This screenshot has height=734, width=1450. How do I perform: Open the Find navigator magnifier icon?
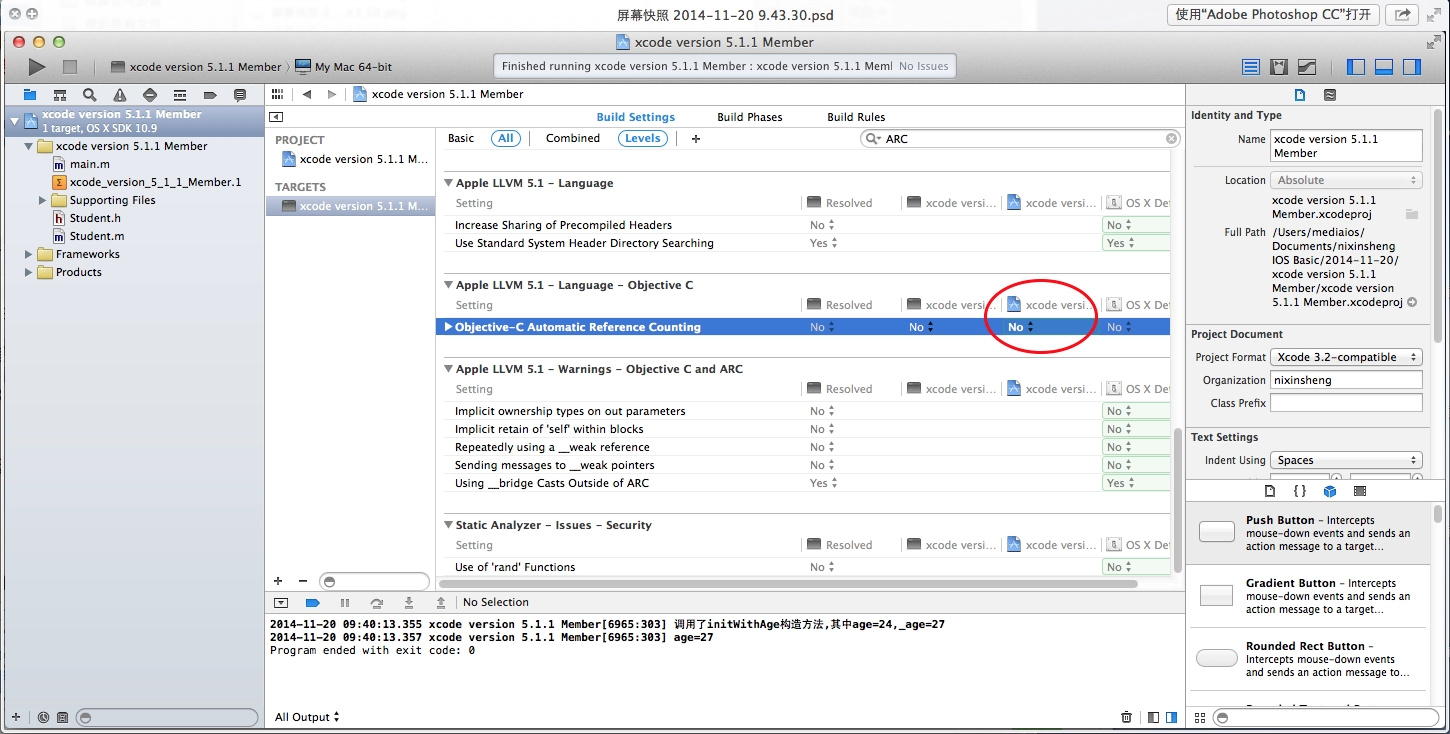[90, 95]
